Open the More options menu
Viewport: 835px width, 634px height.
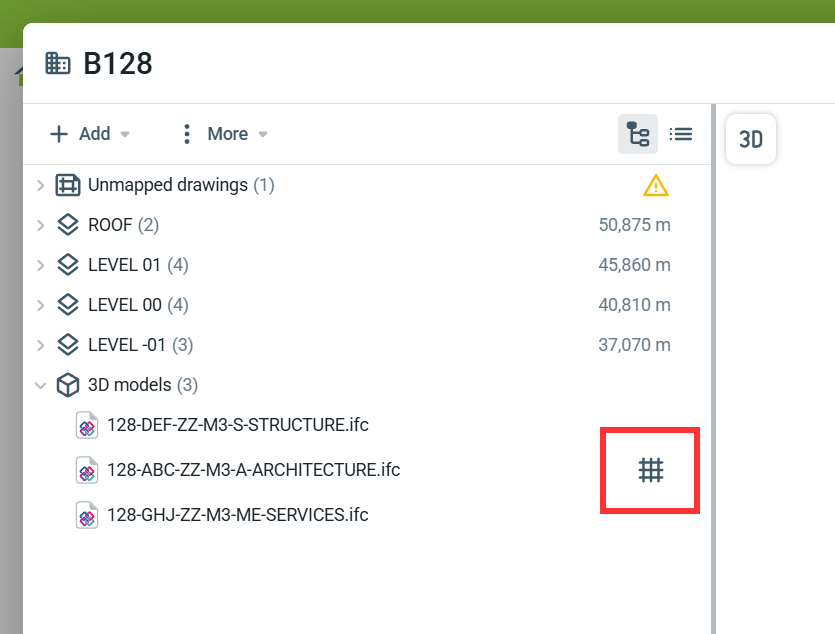click(x=223, y=134)
